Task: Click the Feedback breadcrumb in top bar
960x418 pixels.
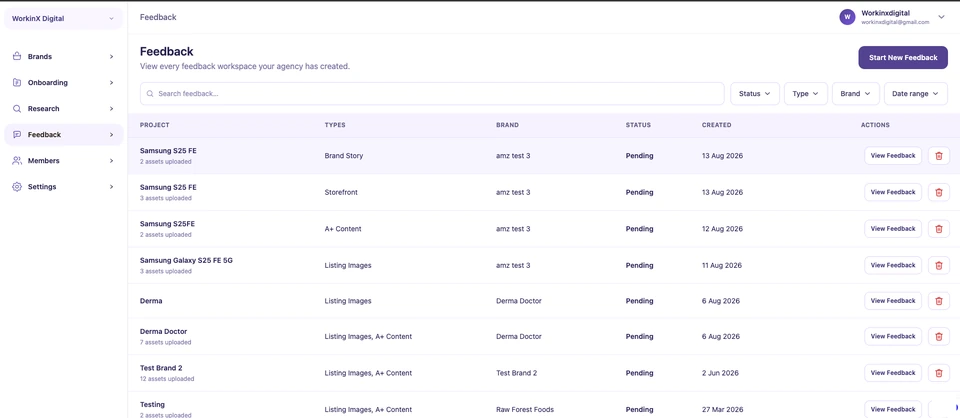Action: [158, 17]
